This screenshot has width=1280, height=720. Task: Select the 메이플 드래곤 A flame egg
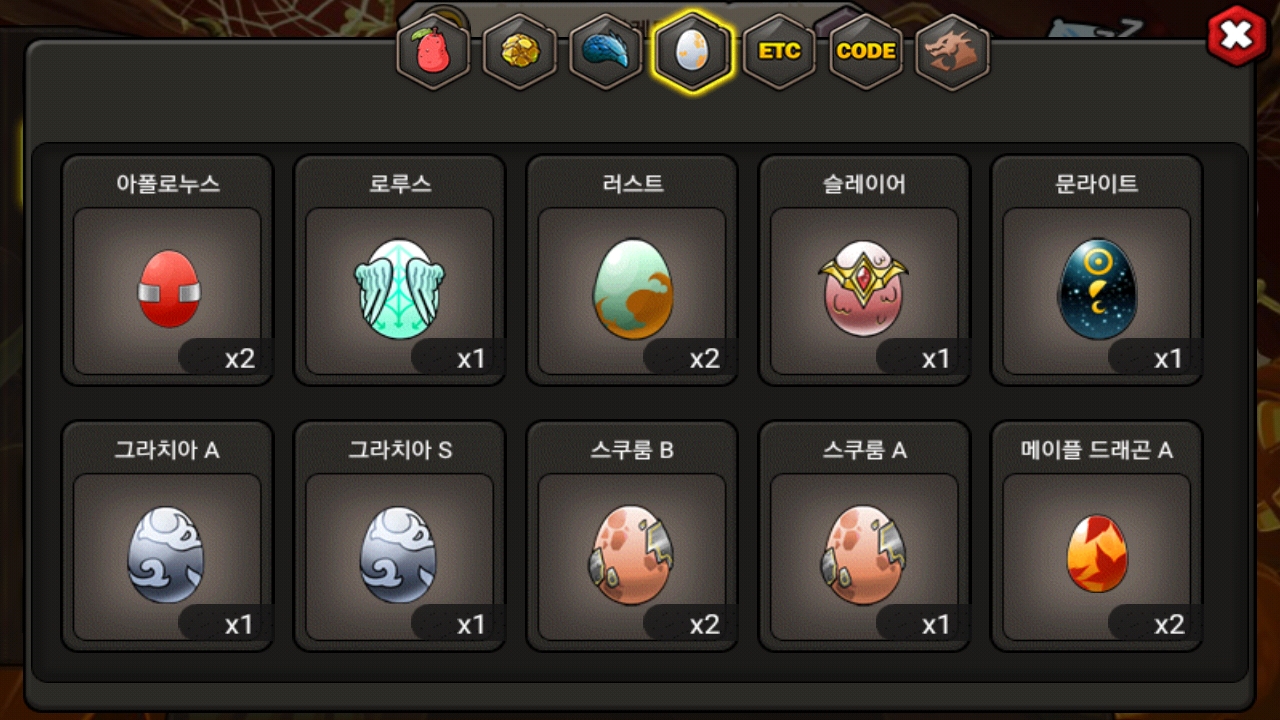(x=1096, y=536)
